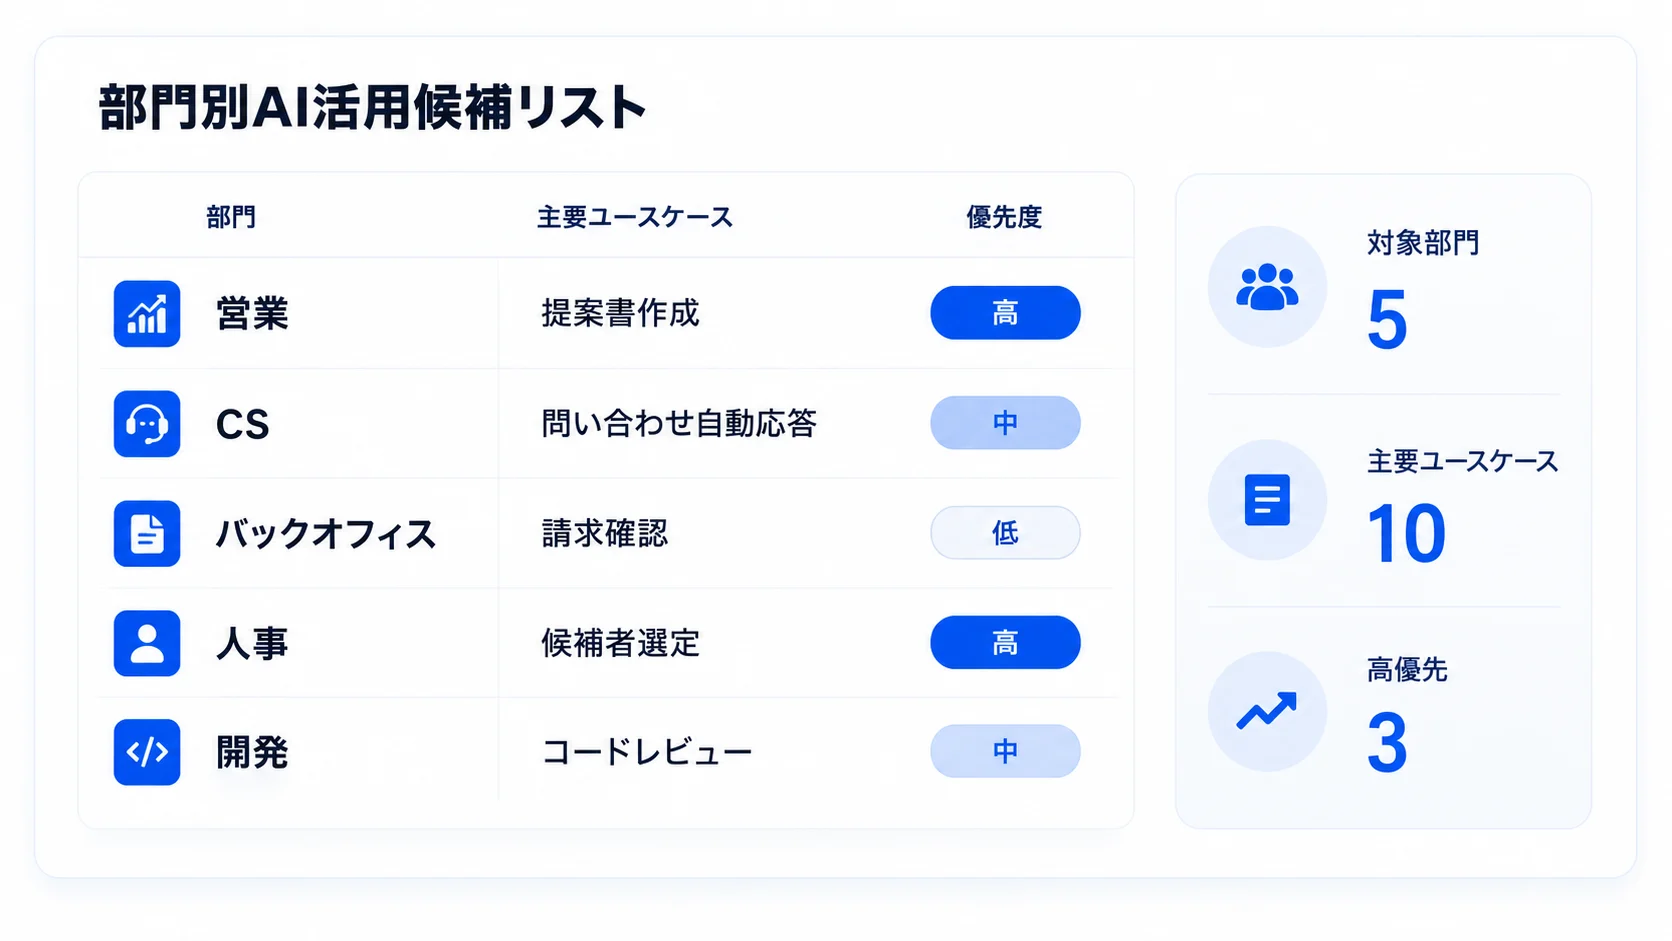
Task: Click the 人事 person icon
Action: pos(147,643)
